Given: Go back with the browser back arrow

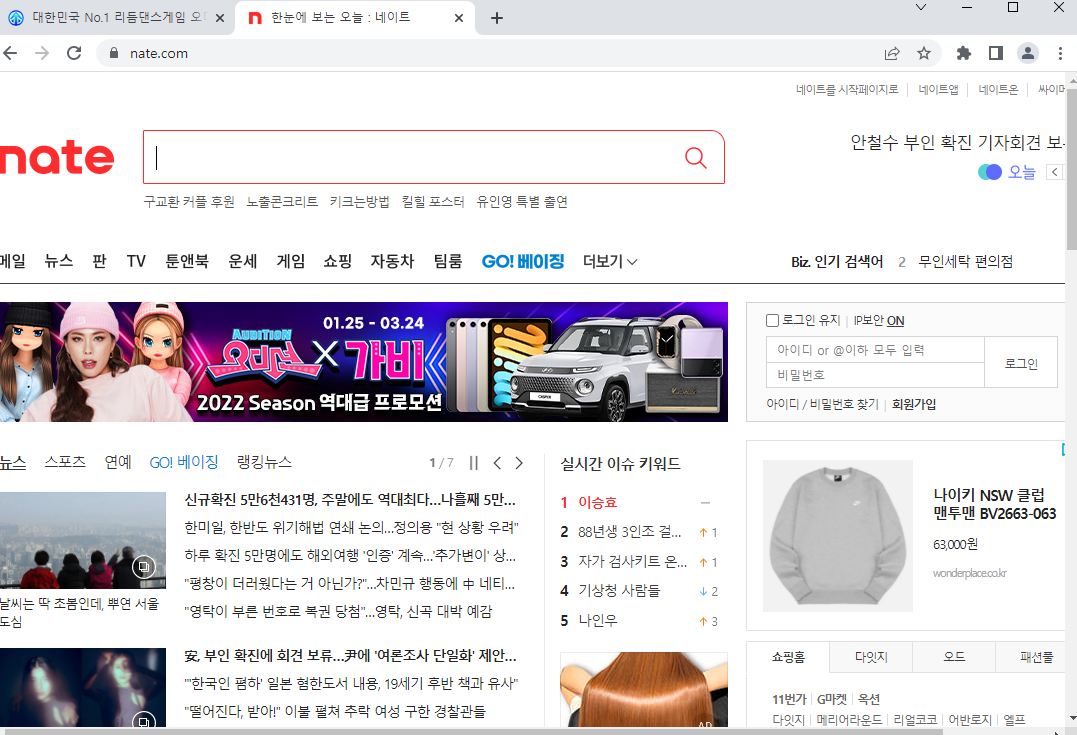Looking at the screenshot, I should (x=10, y=53).
